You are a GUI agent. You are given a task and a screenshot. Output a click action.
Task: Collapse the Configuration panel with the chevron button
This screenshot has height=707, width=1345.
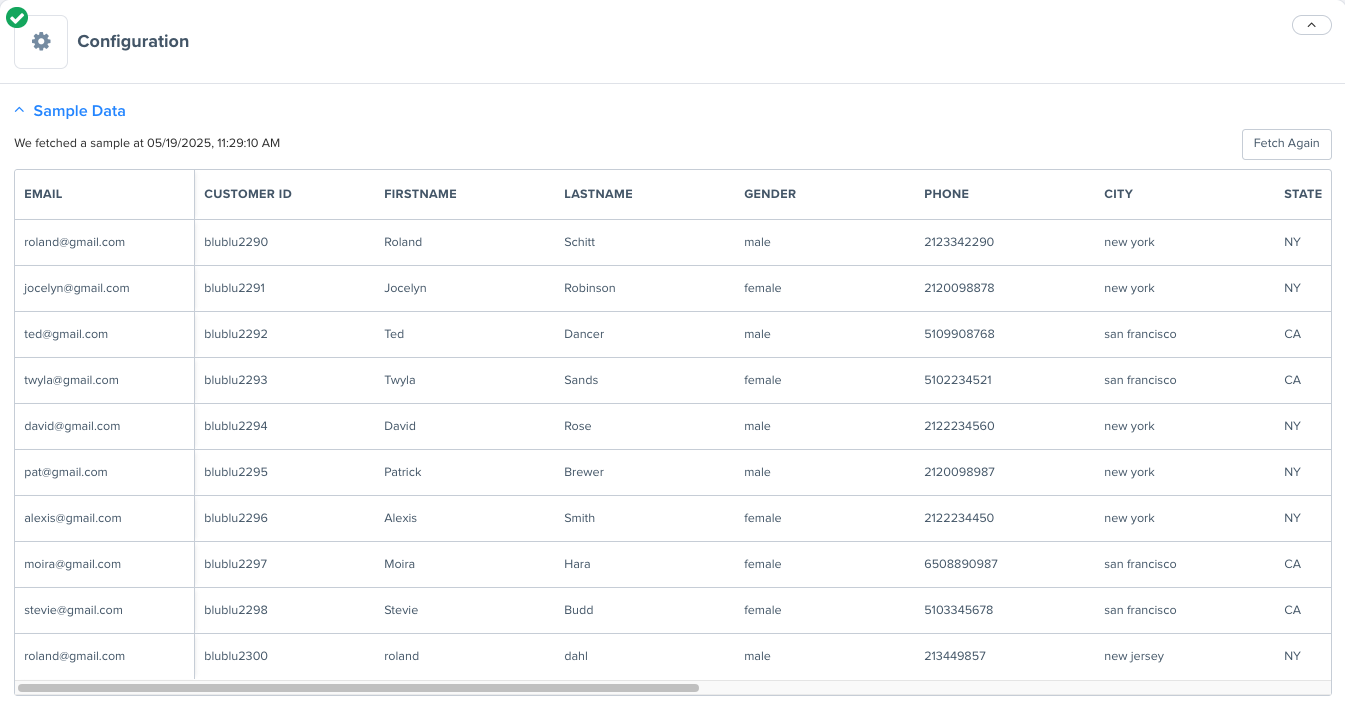click(1311, 25)
